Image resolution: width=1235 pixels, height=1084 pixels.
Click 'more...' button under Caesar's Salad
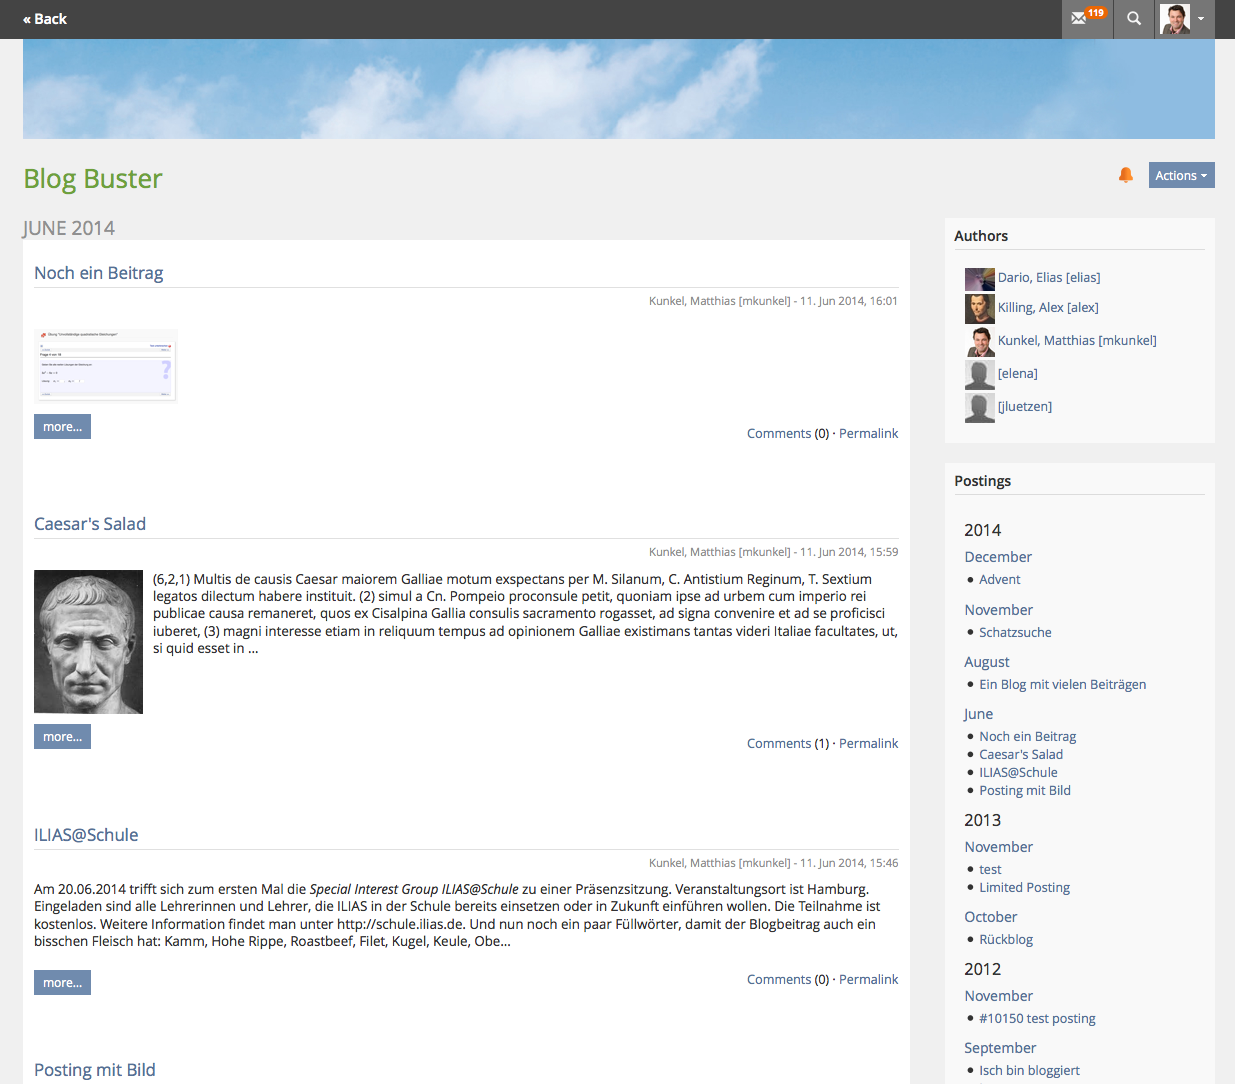62,737
